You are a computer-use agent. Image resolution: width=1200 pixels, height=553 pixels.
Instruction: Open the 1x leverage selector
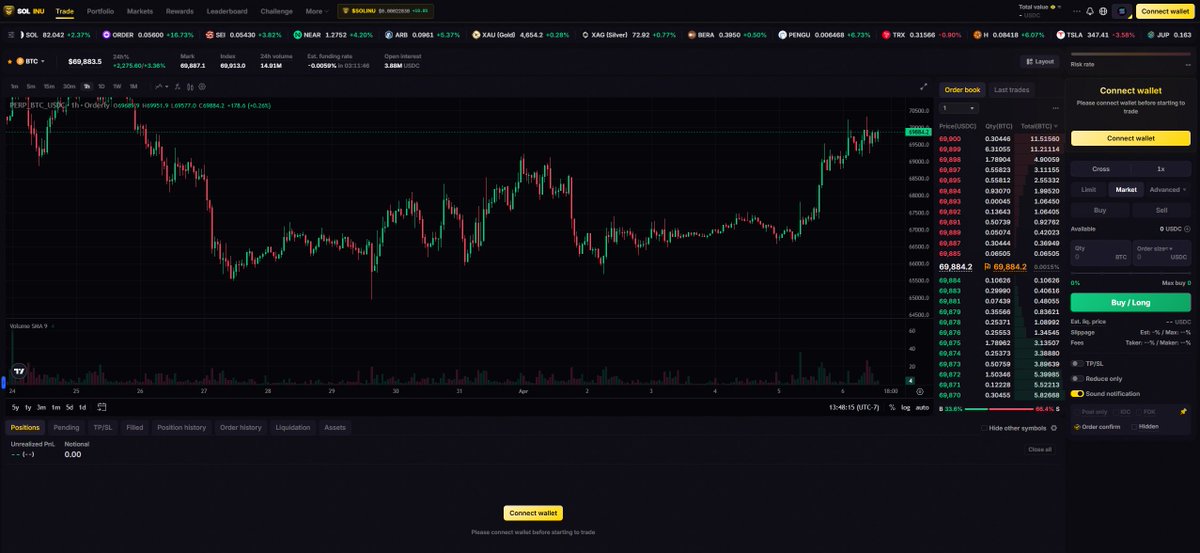1161,168
